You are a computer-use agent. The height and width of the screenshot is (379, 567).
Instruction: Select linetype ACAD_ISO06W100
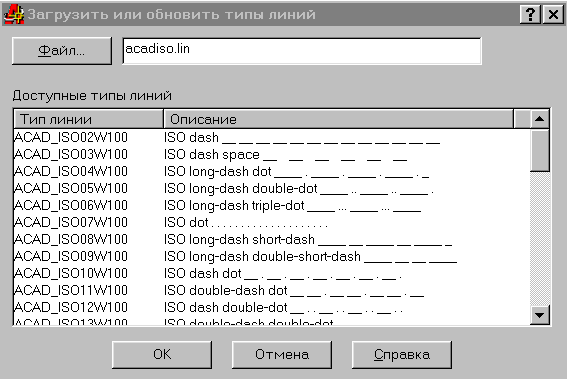click(x=71, y=205)
